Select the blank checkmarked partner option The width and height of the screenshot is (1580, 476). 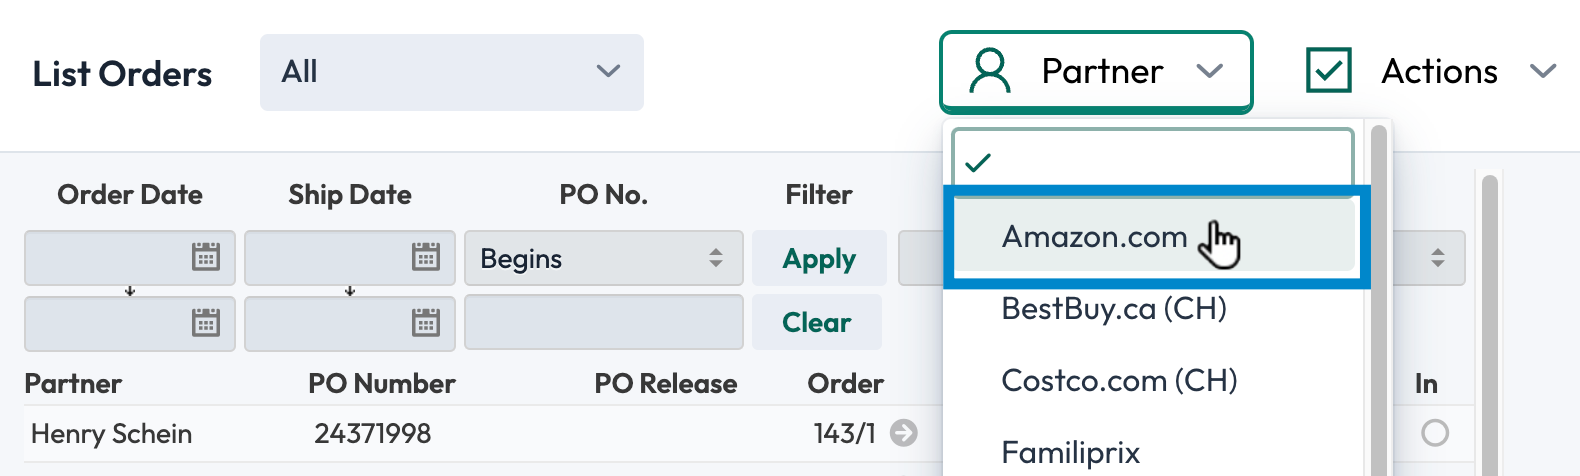coord(1152,160)
